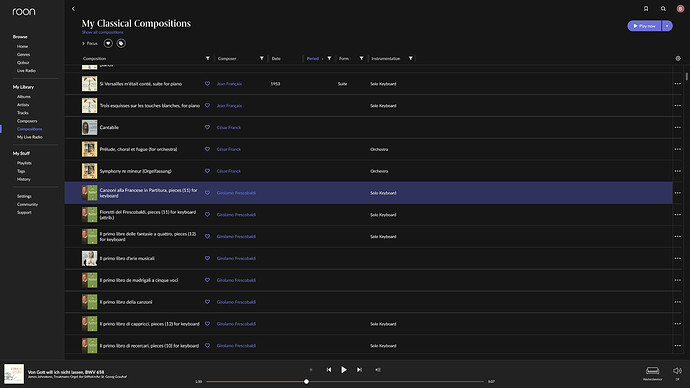Open Settings in sidebar
This screenshot has height=388, width=690.
click(24, 196)
